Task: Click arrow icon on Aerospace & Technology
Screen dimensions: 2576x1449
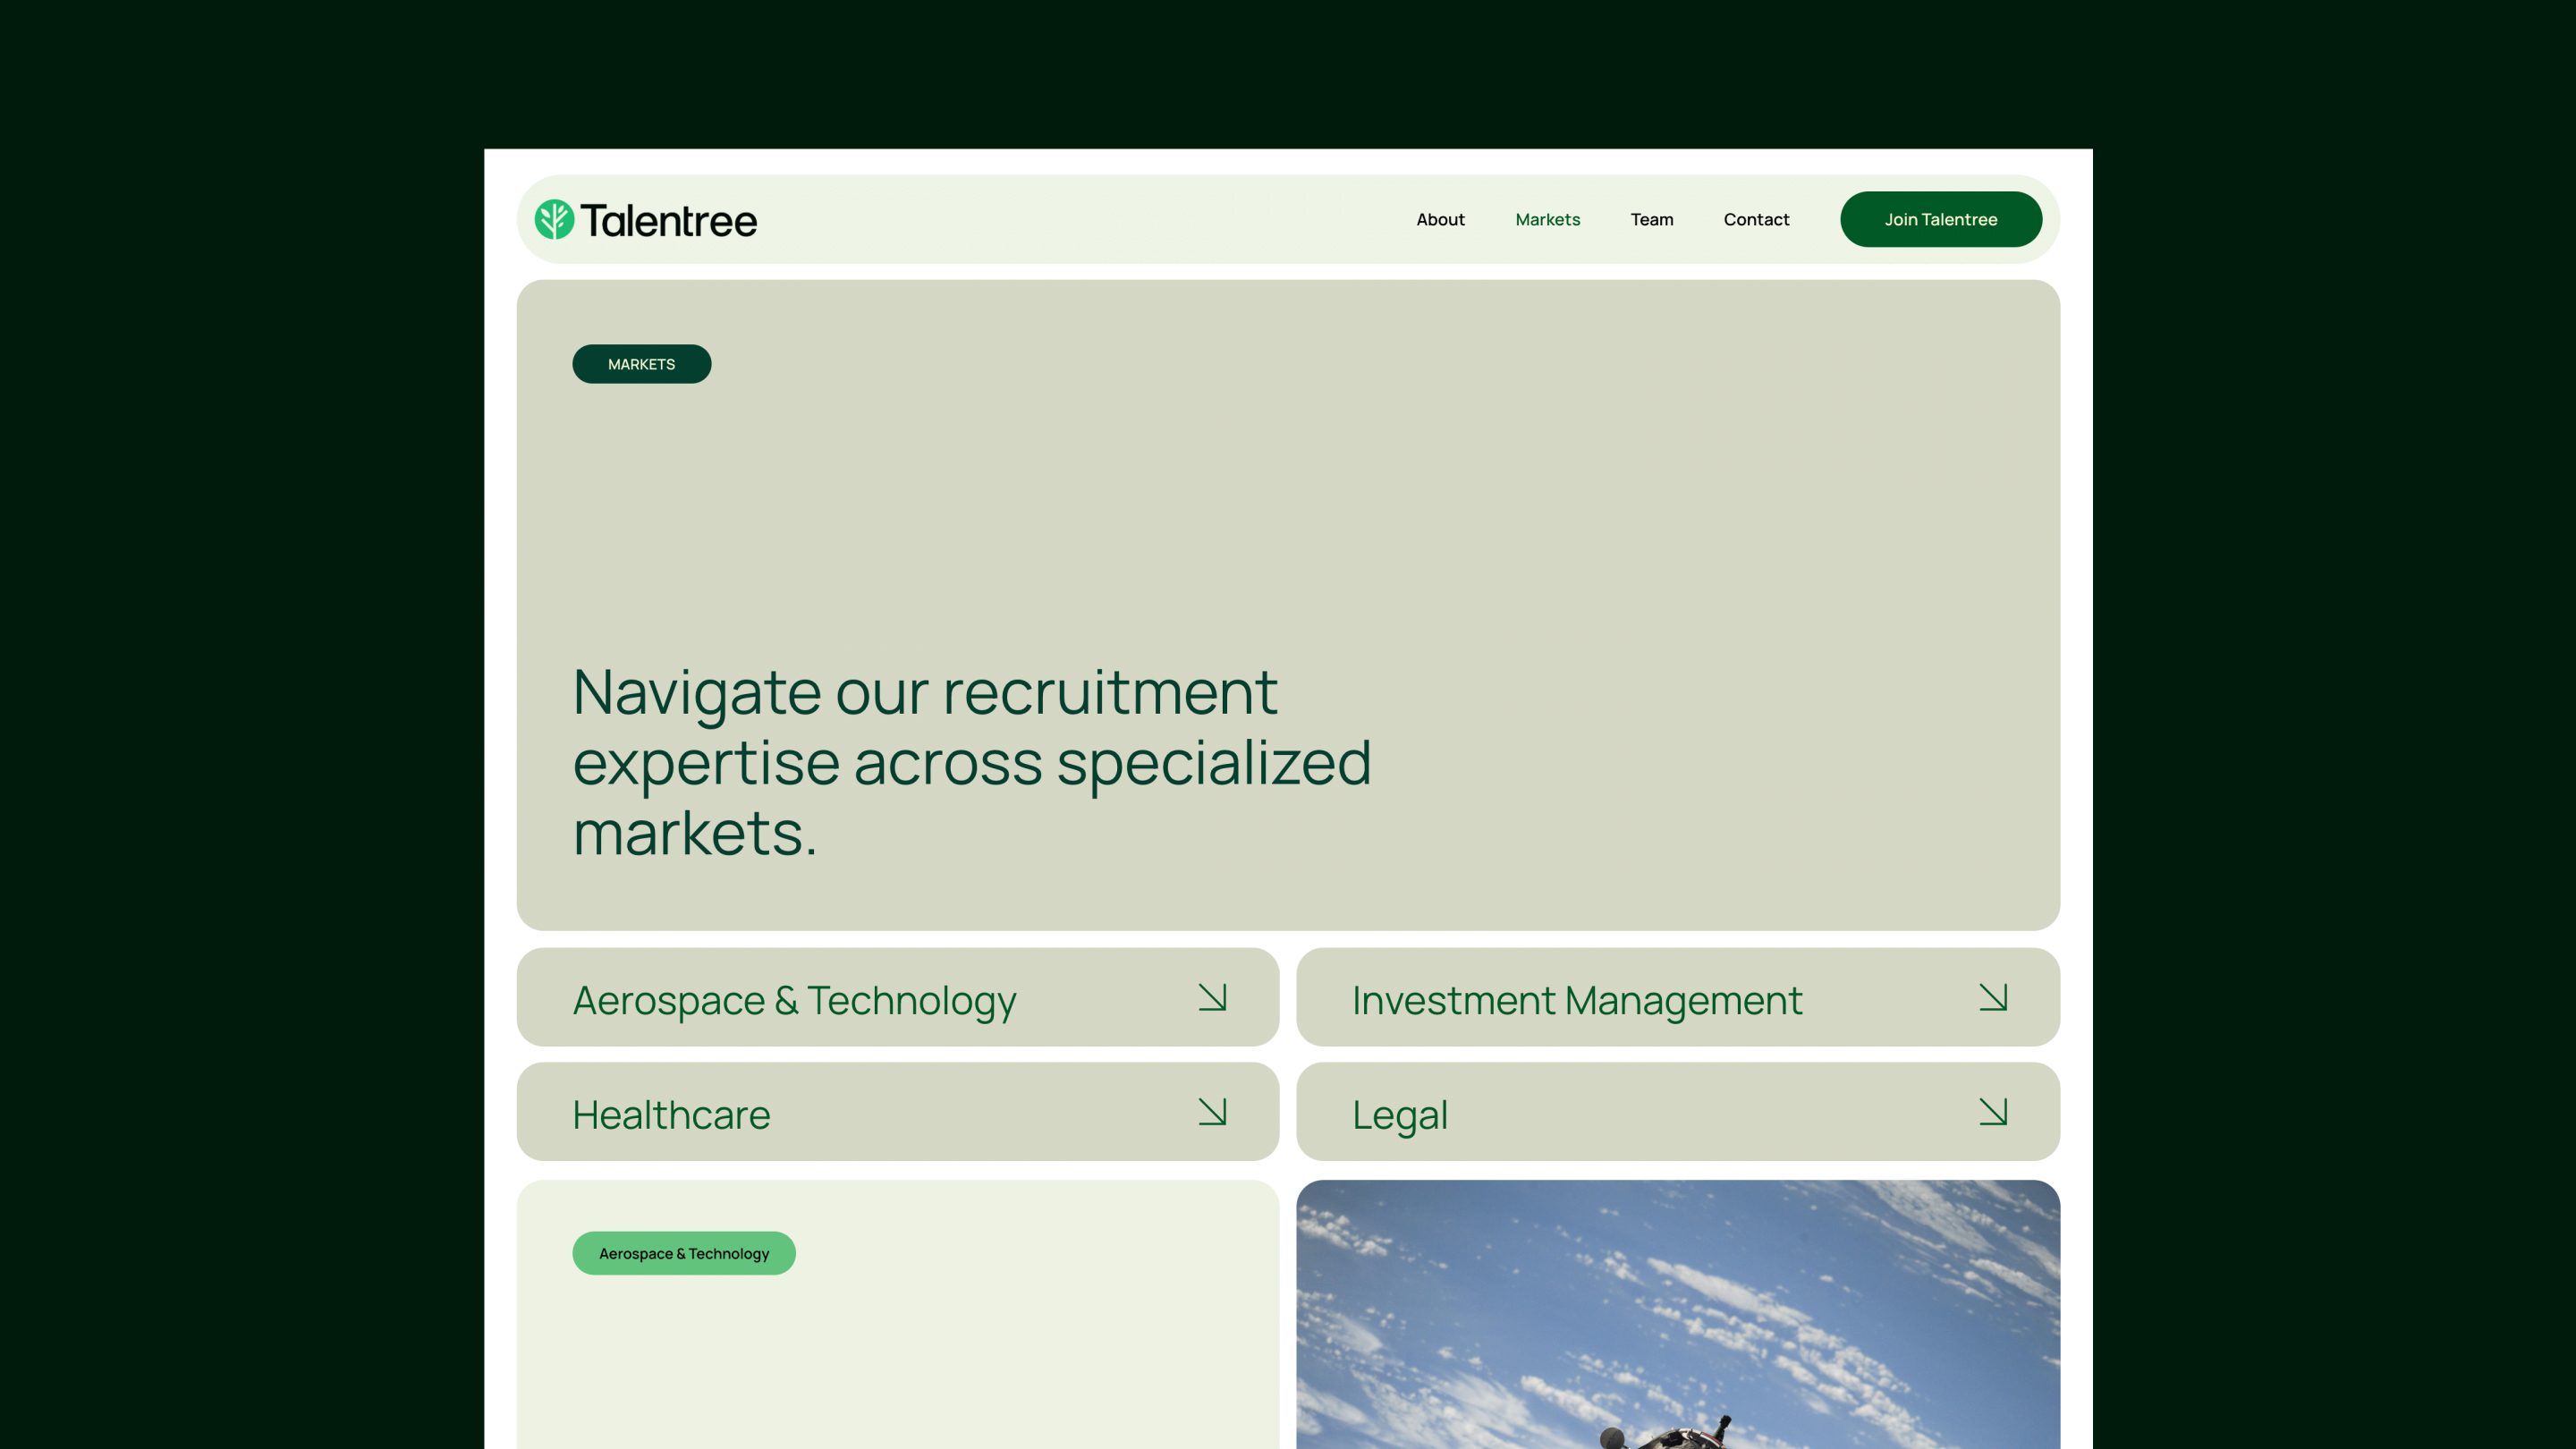Action: (1212, 997)
